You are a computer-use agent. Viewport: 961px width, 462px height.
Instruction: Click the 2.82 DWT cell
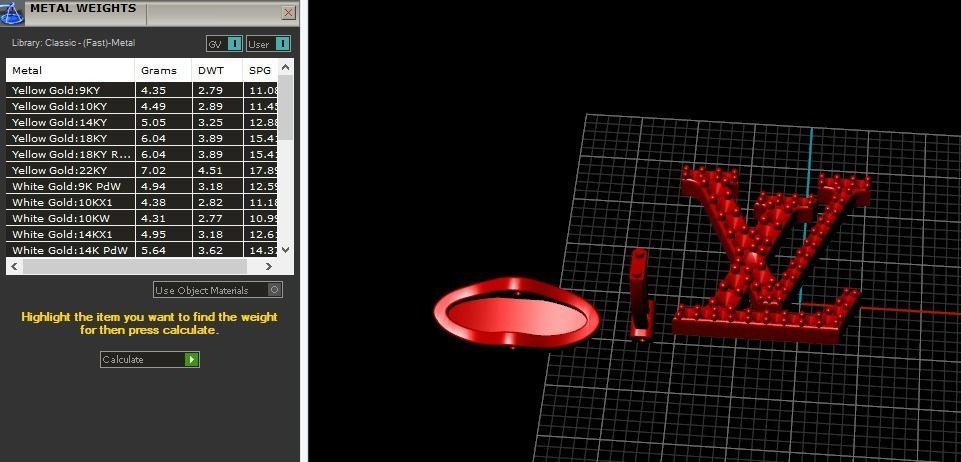coord(210,202)
